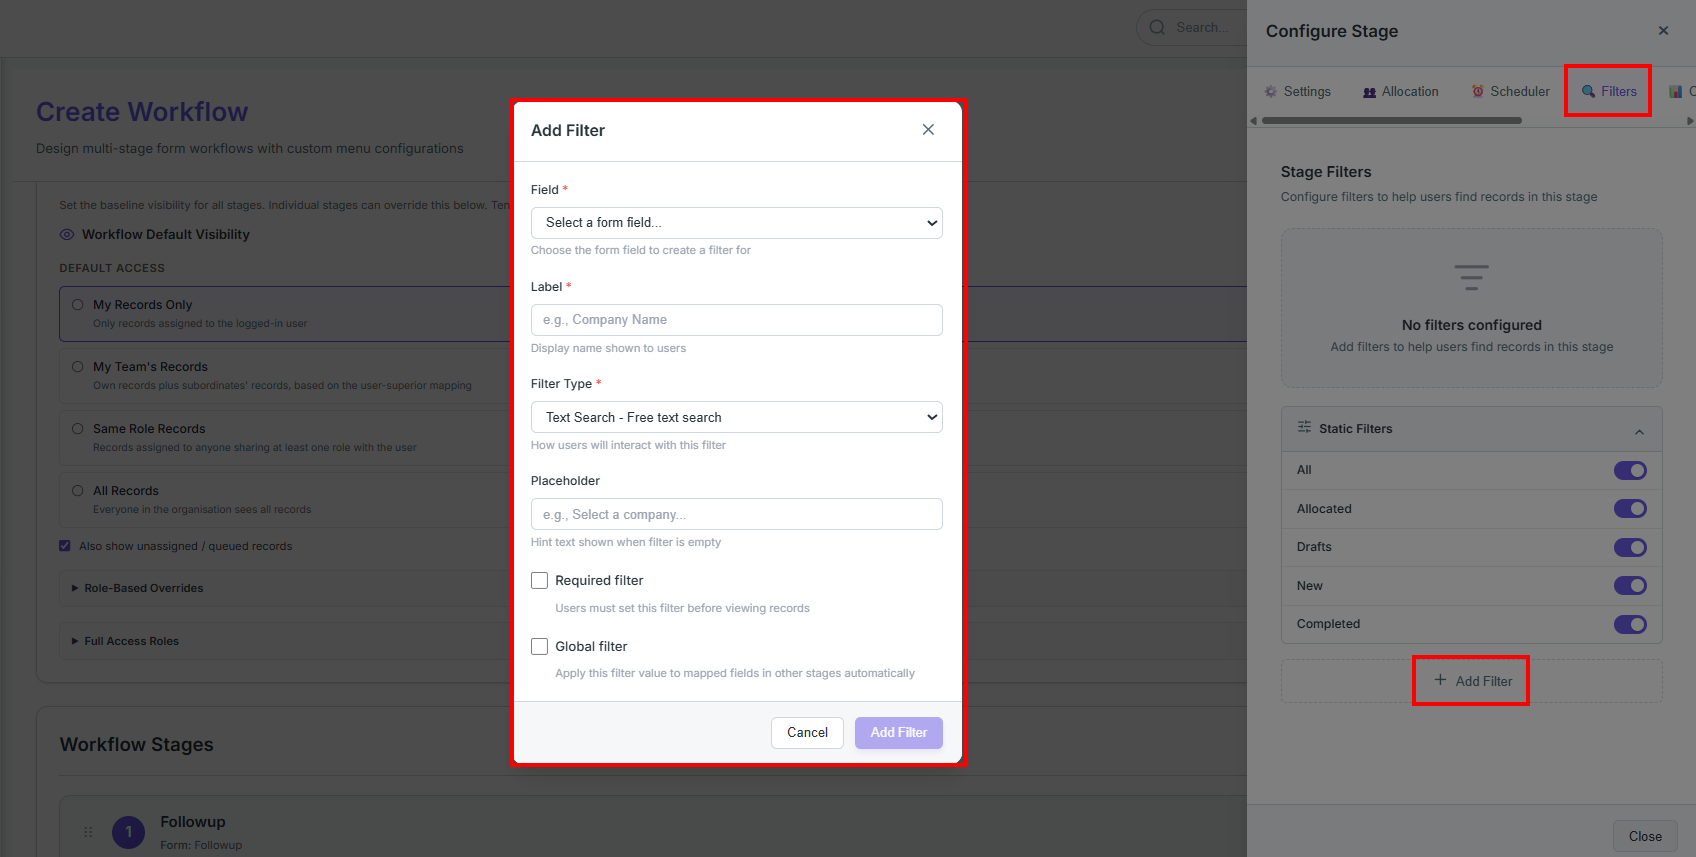The image size is (1696, 857).
Task: Click the Placeholder input field
Action: tap(736, 514)
